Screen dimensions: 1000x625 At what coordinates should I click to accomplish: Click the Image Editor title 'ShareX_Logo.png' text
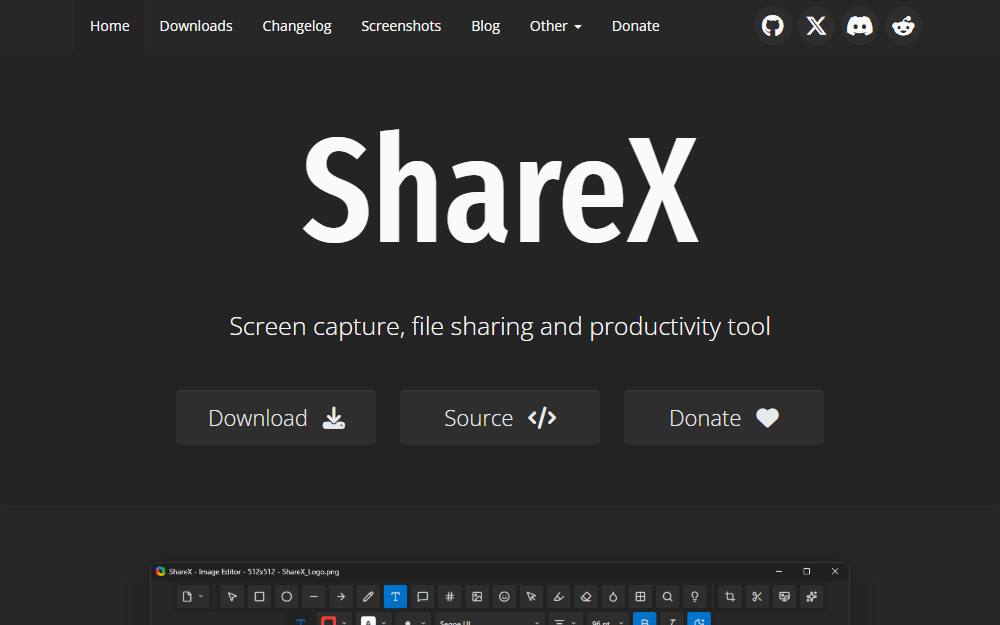(x=311, y=572)
